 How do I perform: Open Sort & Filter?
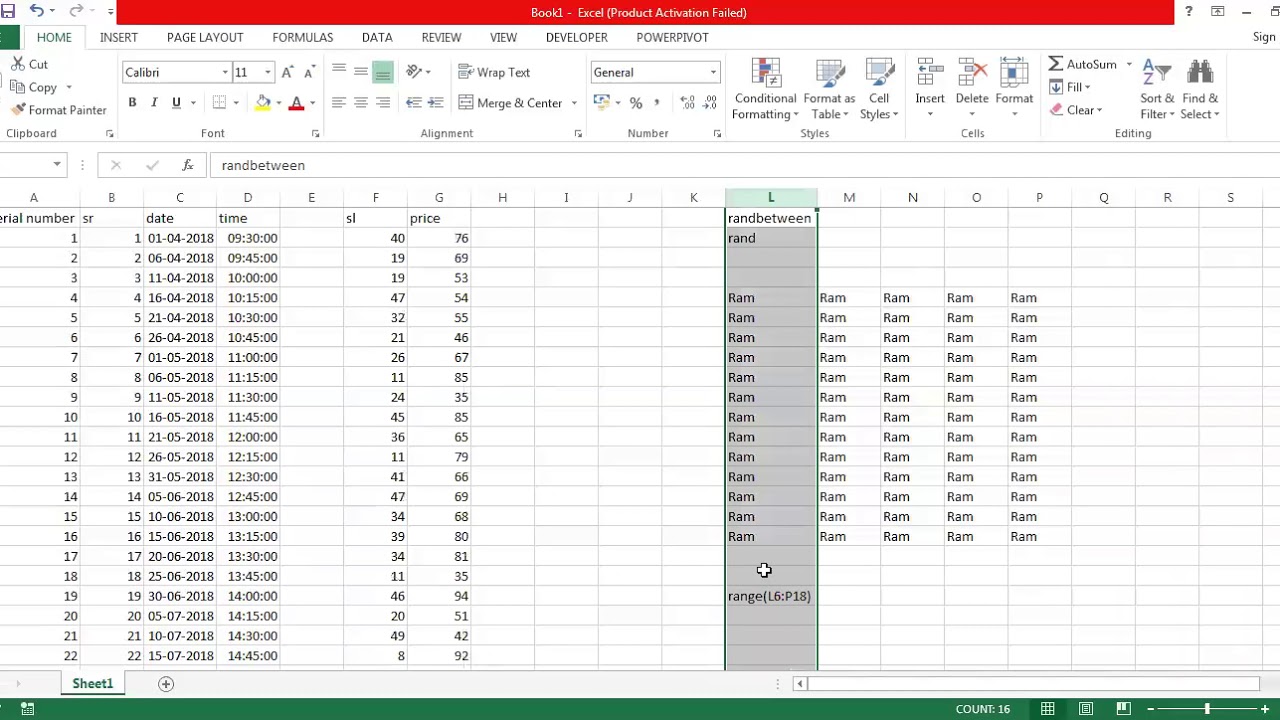[x=1157, y=90]
